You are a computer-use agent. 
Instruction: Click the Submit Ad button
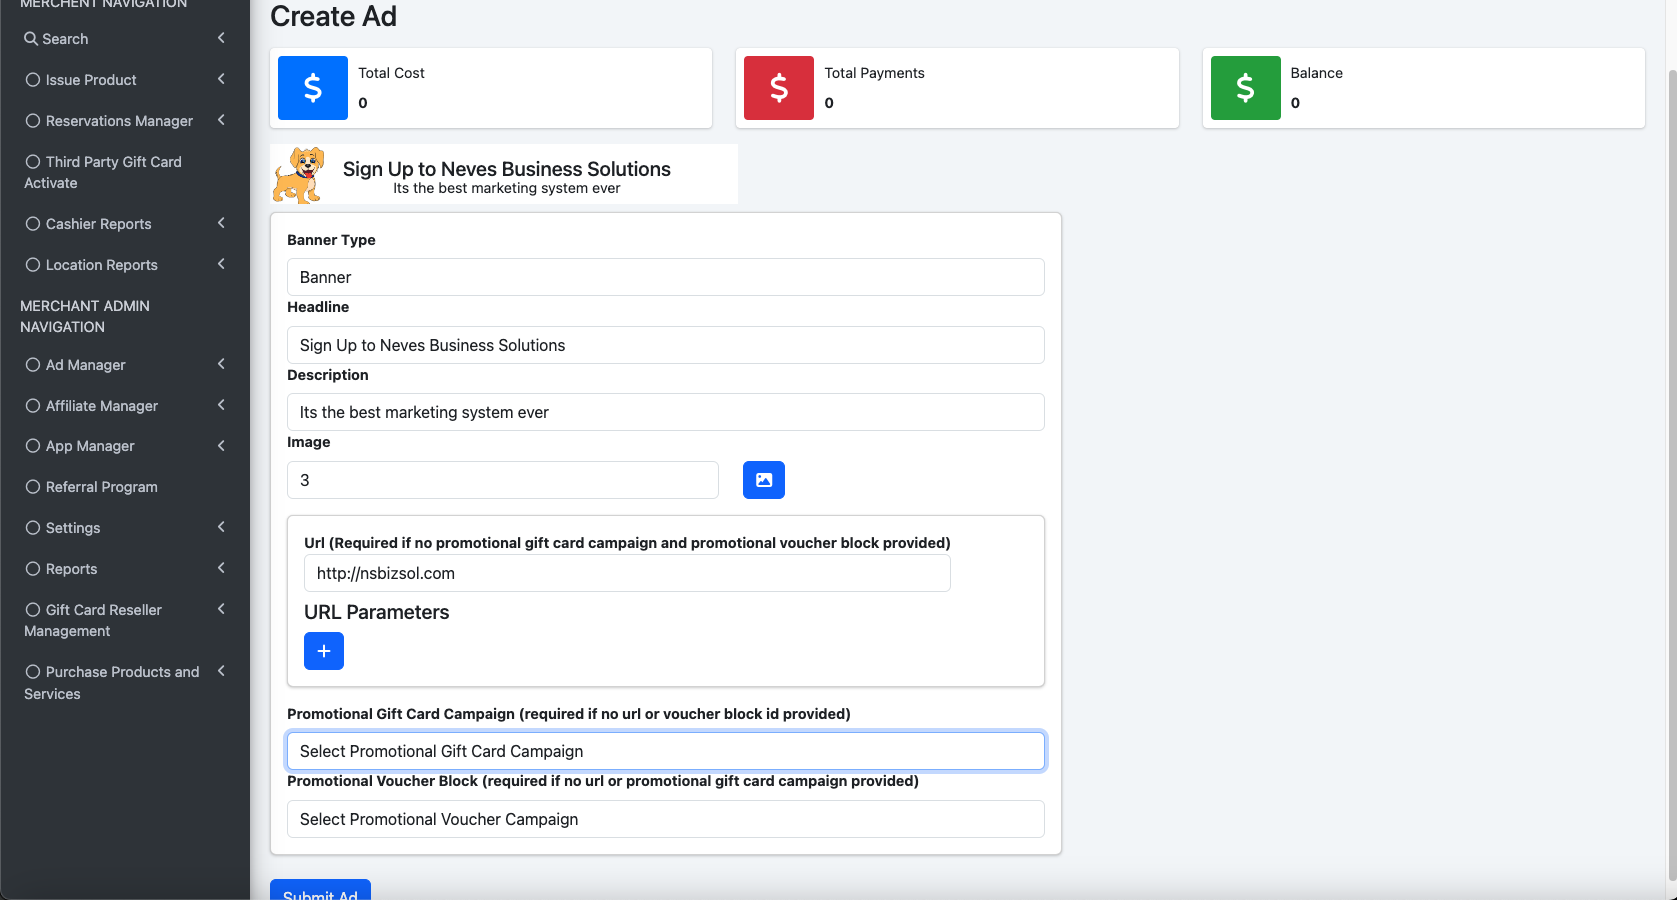tap(320, 890)
